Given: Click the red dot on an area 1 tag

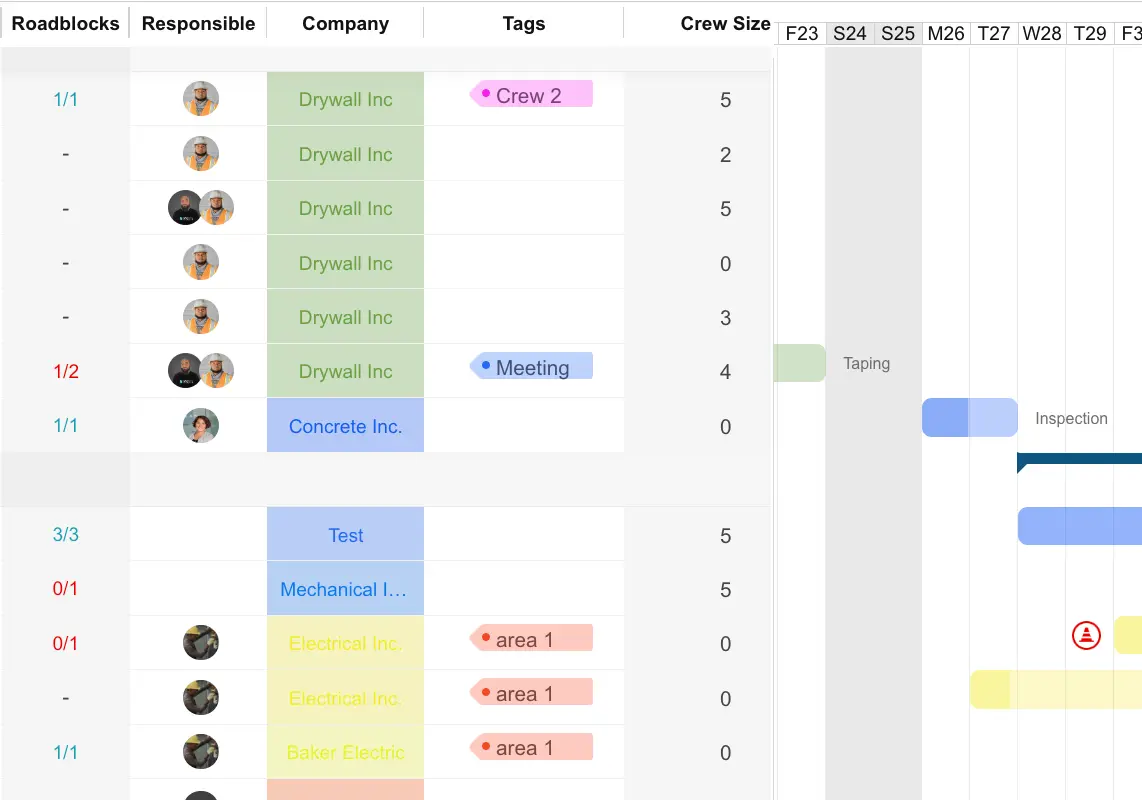Looking at the screenshot, I should click(485, 637).
